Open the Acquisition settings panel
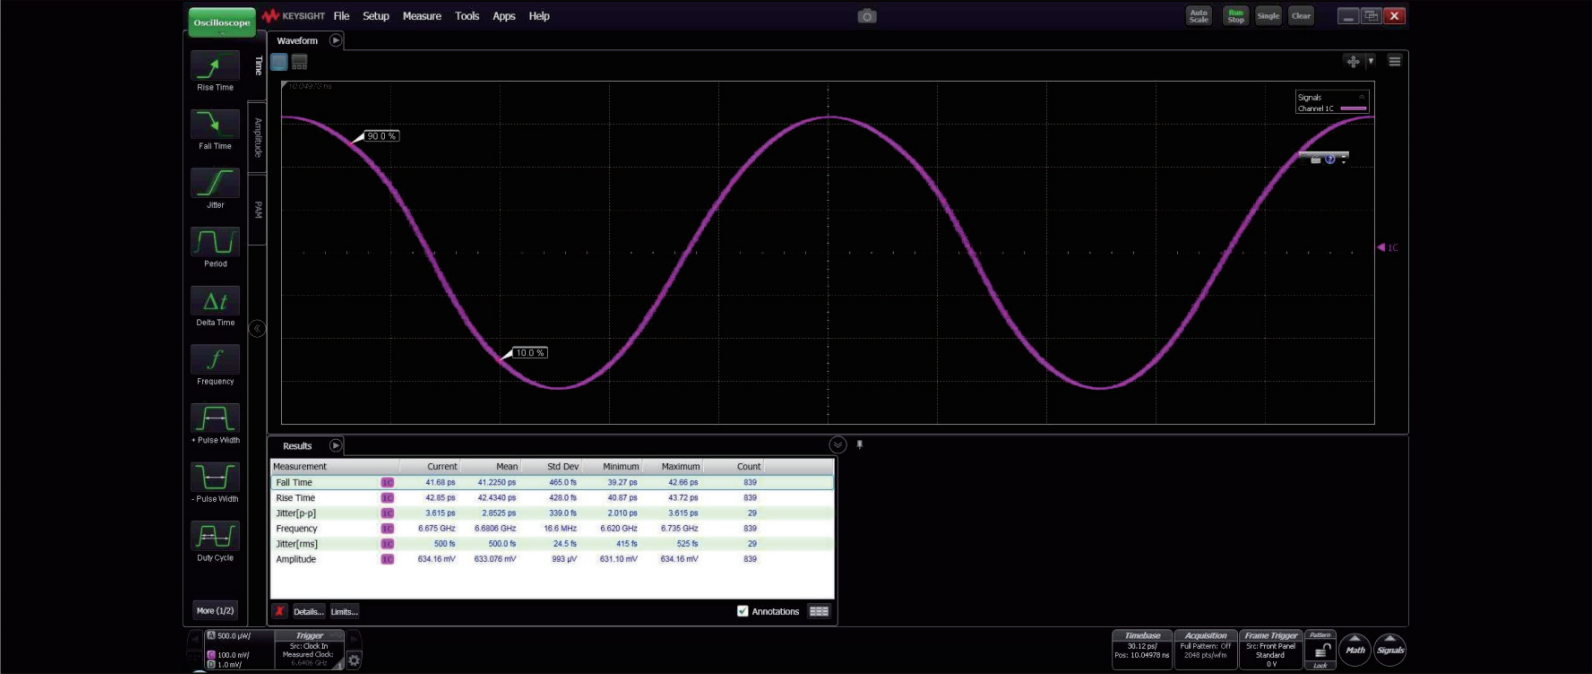Image resolution: width=1592 pixels, height=674 pixels. pos(1206,650)
